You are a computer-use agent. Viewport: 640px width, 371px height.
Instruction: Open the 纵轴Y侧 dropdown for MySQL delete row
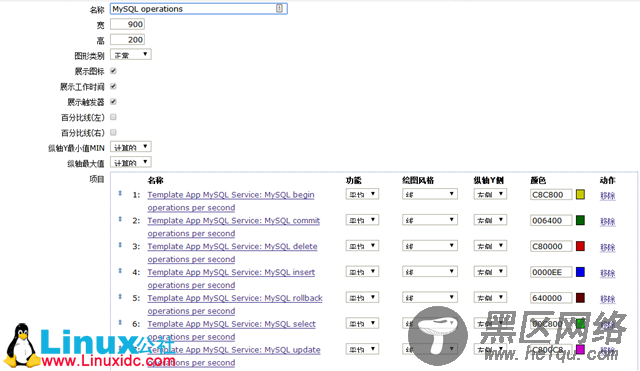(x=490, y=246)
